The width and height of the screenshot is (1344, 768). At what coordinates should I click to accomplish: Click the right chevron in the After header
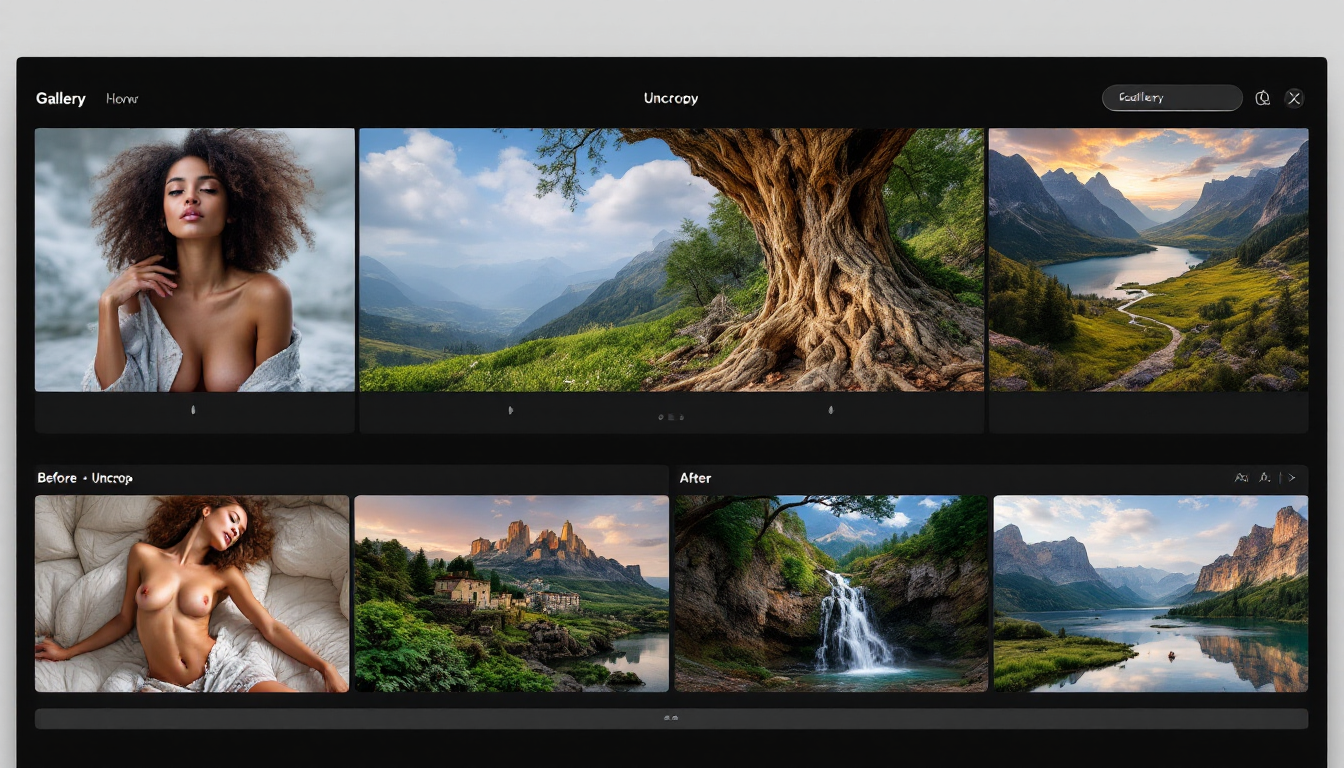(1292, 478)
